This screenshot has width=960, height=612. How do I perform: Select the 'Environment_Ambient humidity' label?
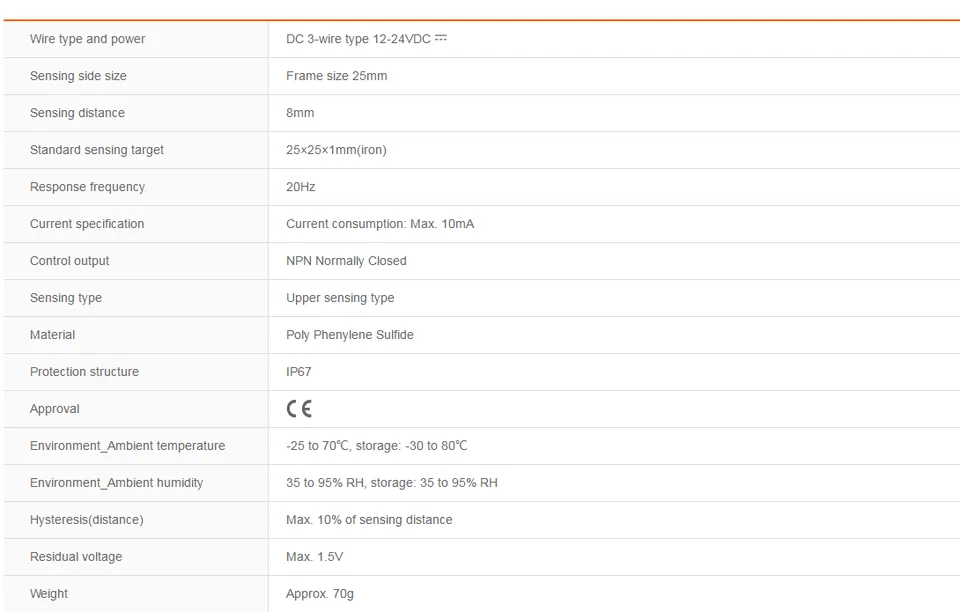116,483
